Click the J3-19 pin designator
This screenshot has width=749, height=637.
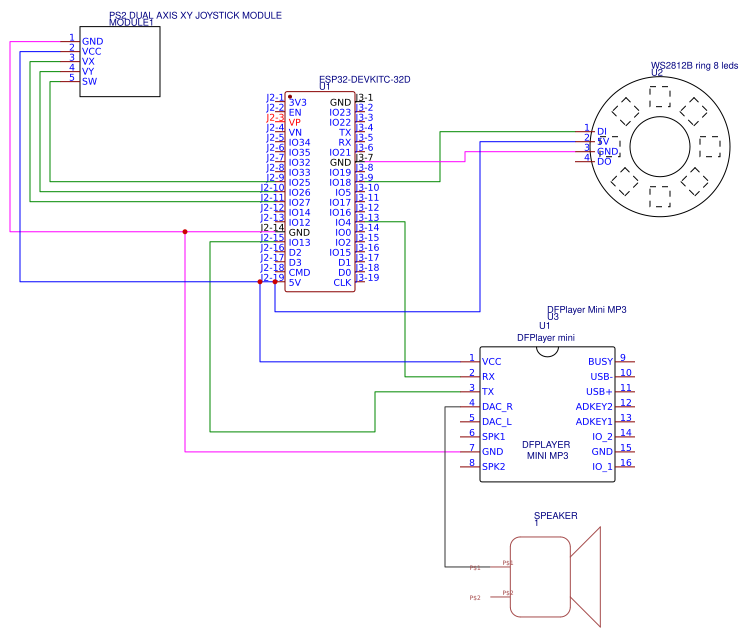click(x=367, y=277)
